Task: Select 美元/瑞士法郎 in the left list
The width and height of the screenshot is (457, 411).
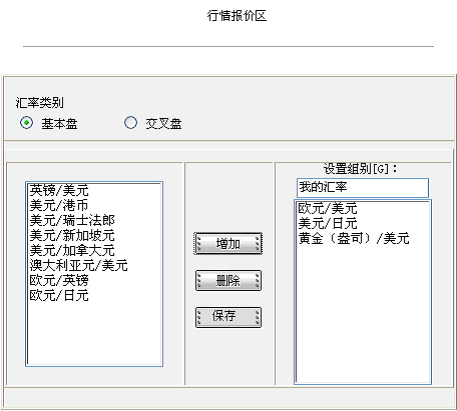Action: pos(94,220)
